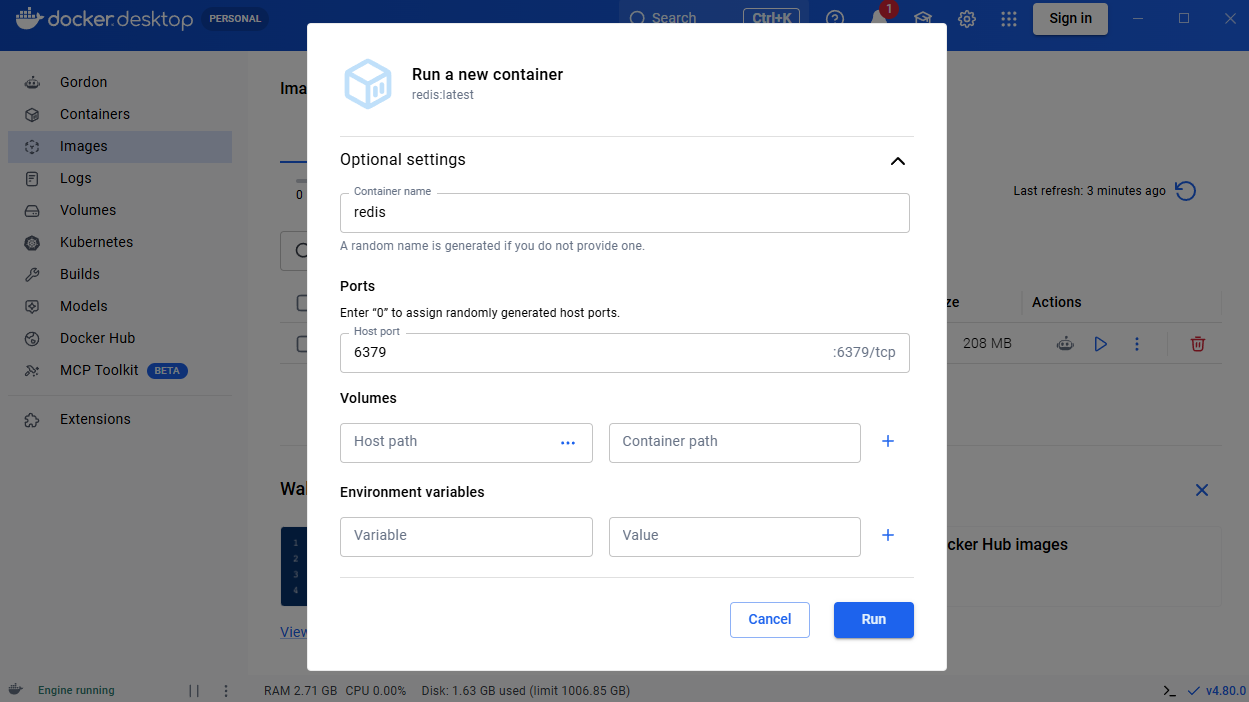
Task: Click the Disk usage status text
Action: click(x=525, y=691)
